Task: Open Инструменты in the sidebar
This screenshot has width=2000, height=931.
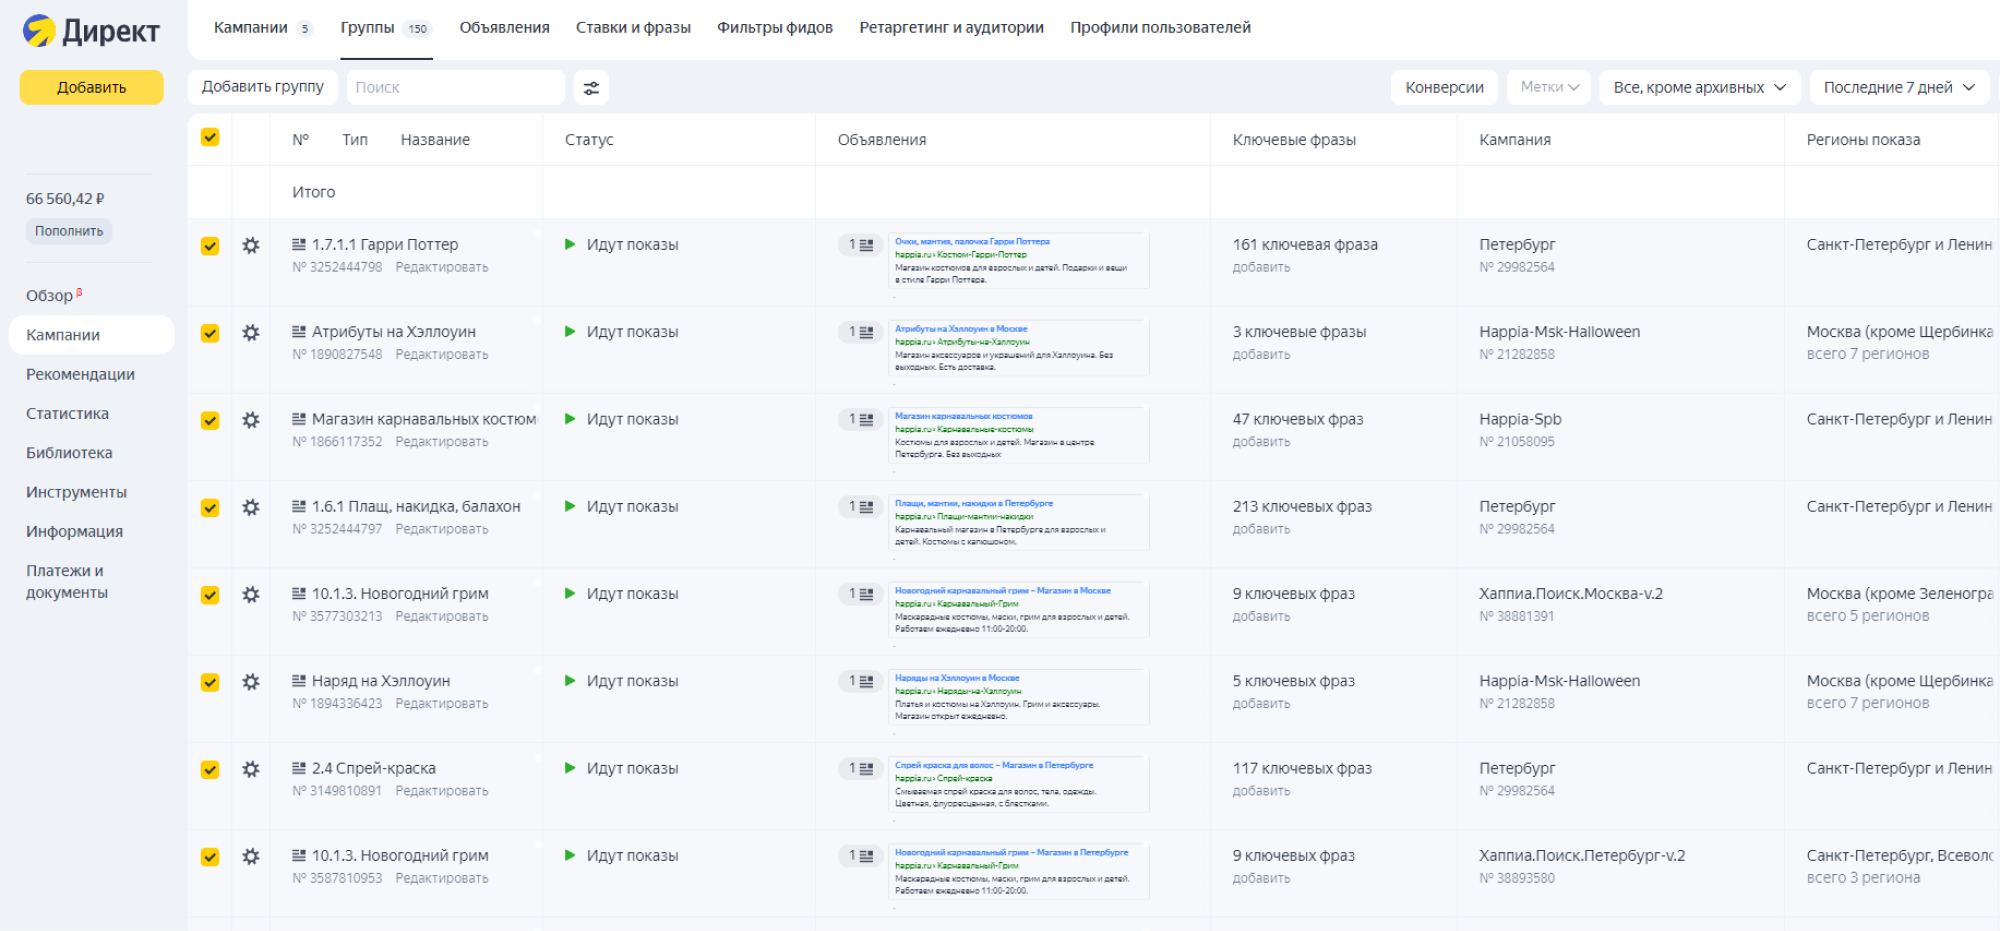Action: [x=76, y=492]
